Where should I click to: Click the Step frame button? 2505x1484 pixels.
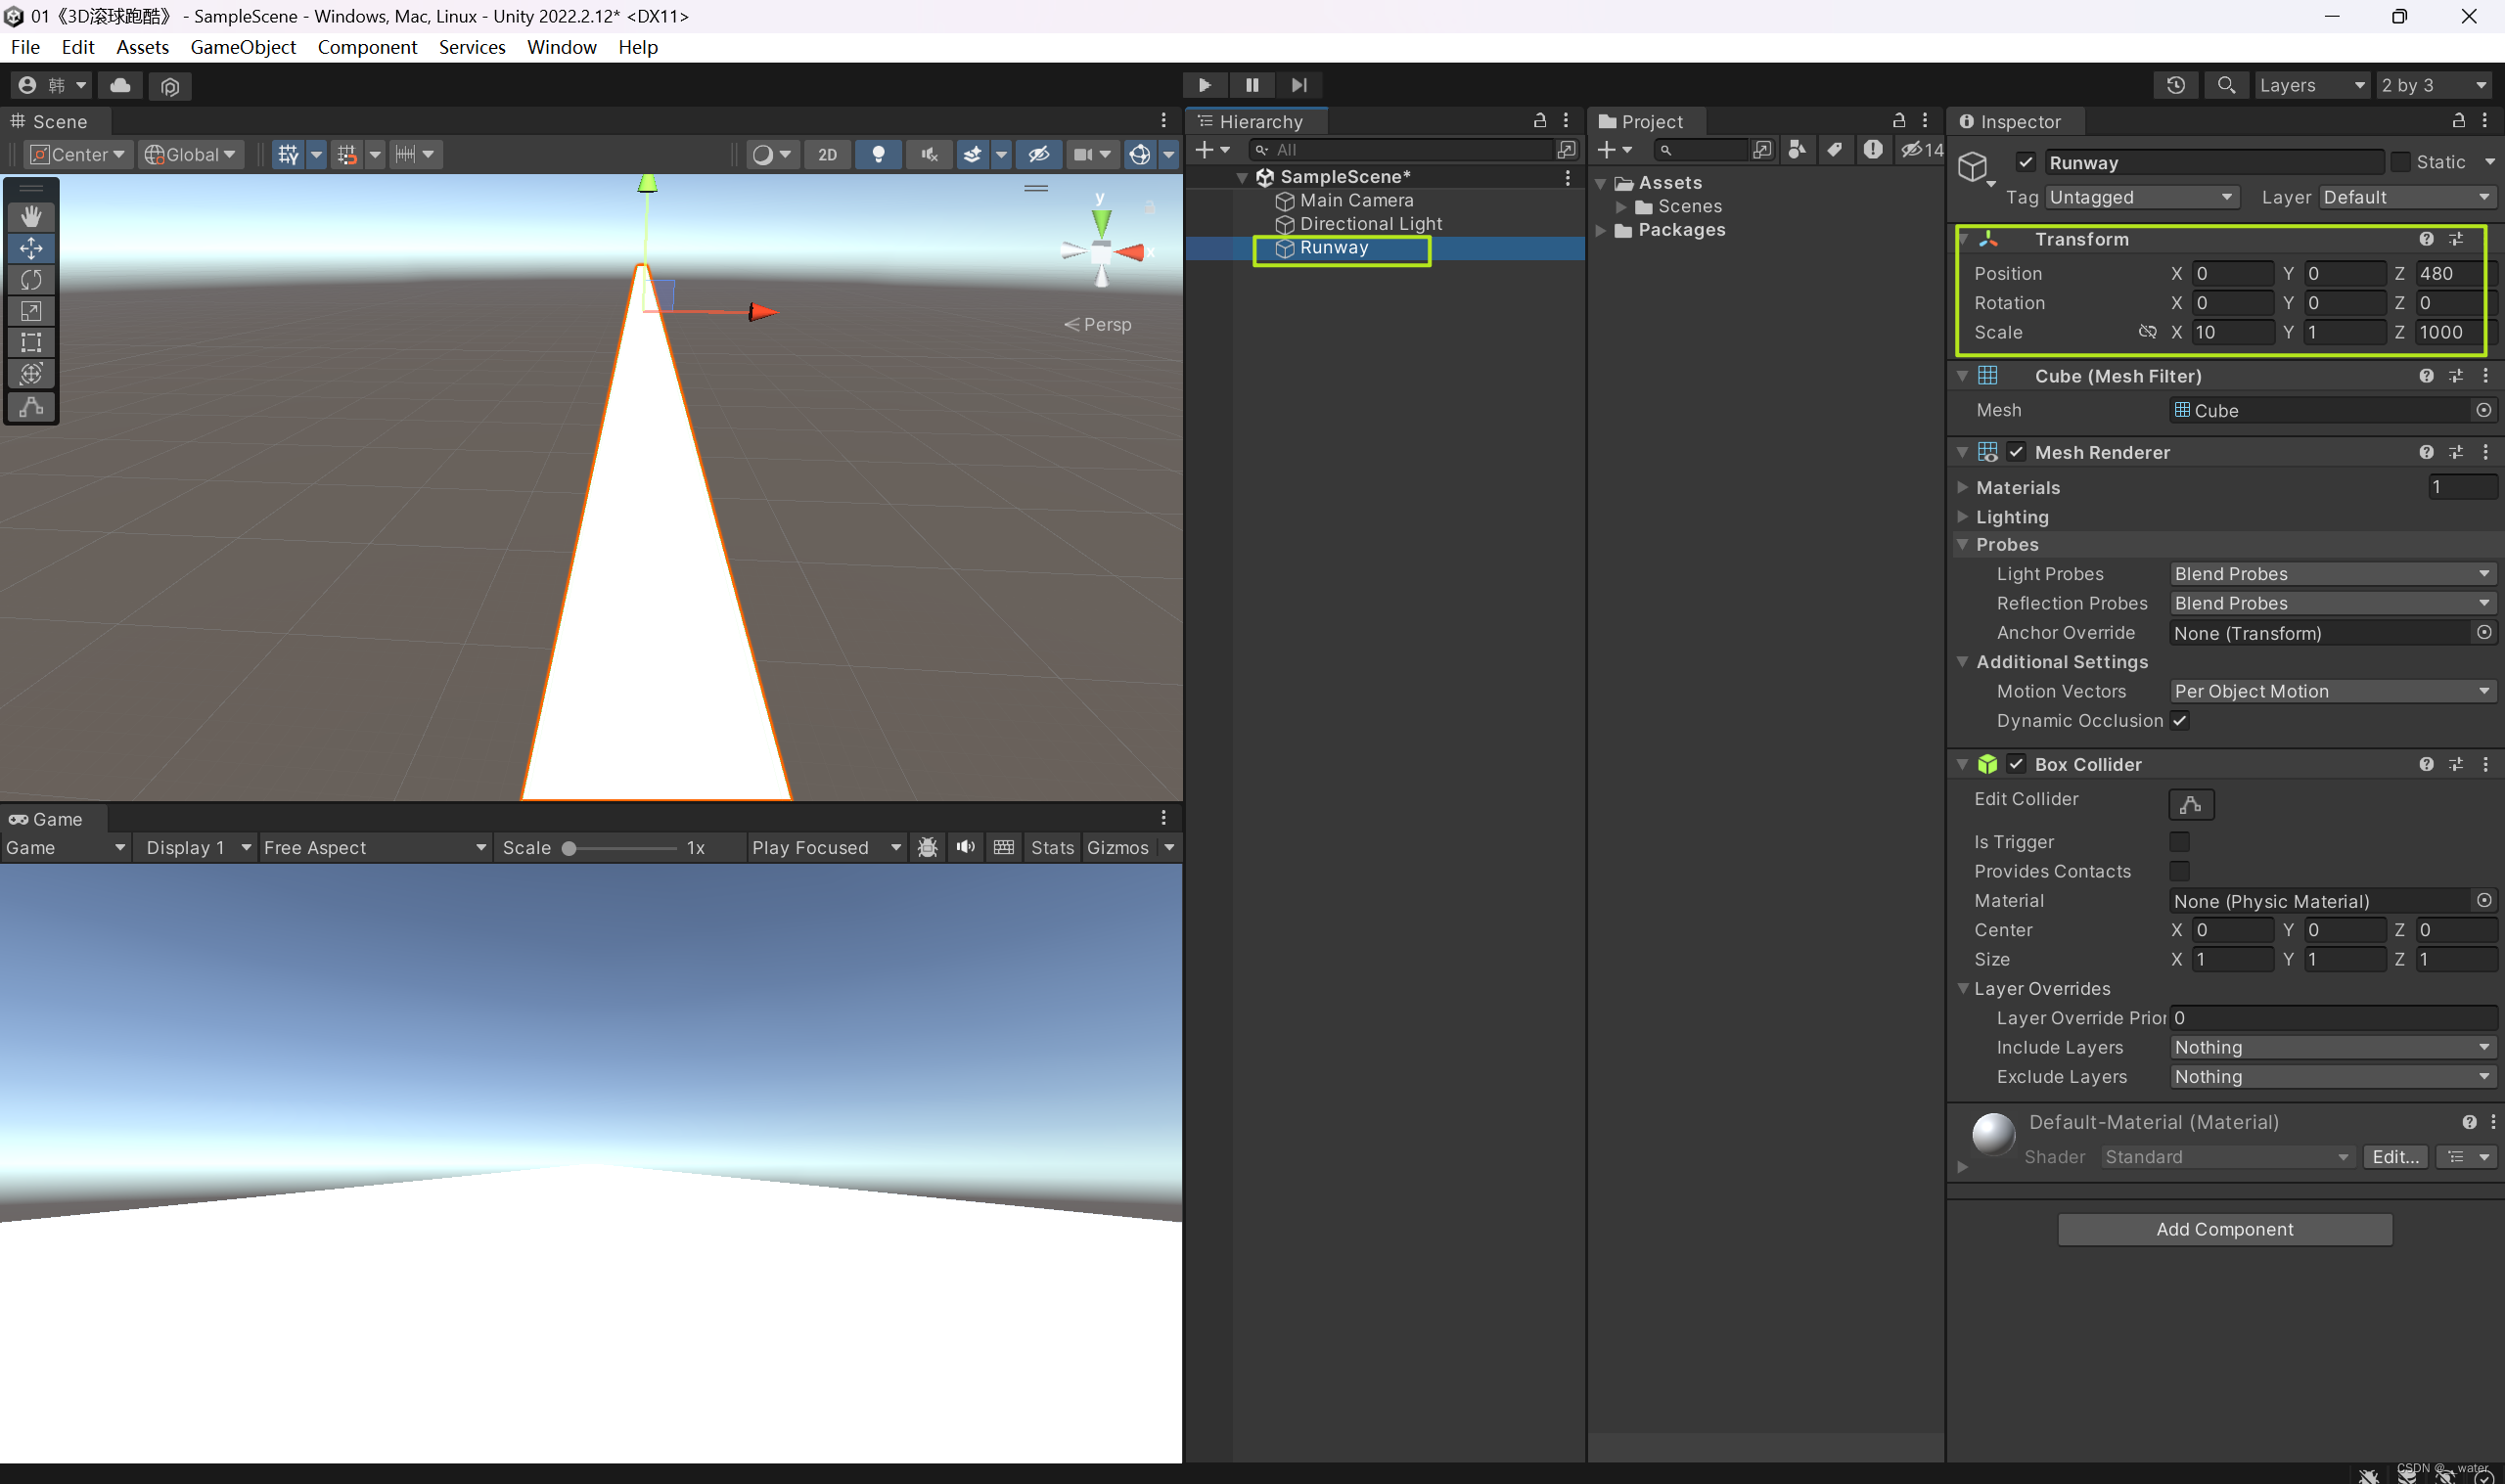tap(1299, 85)
